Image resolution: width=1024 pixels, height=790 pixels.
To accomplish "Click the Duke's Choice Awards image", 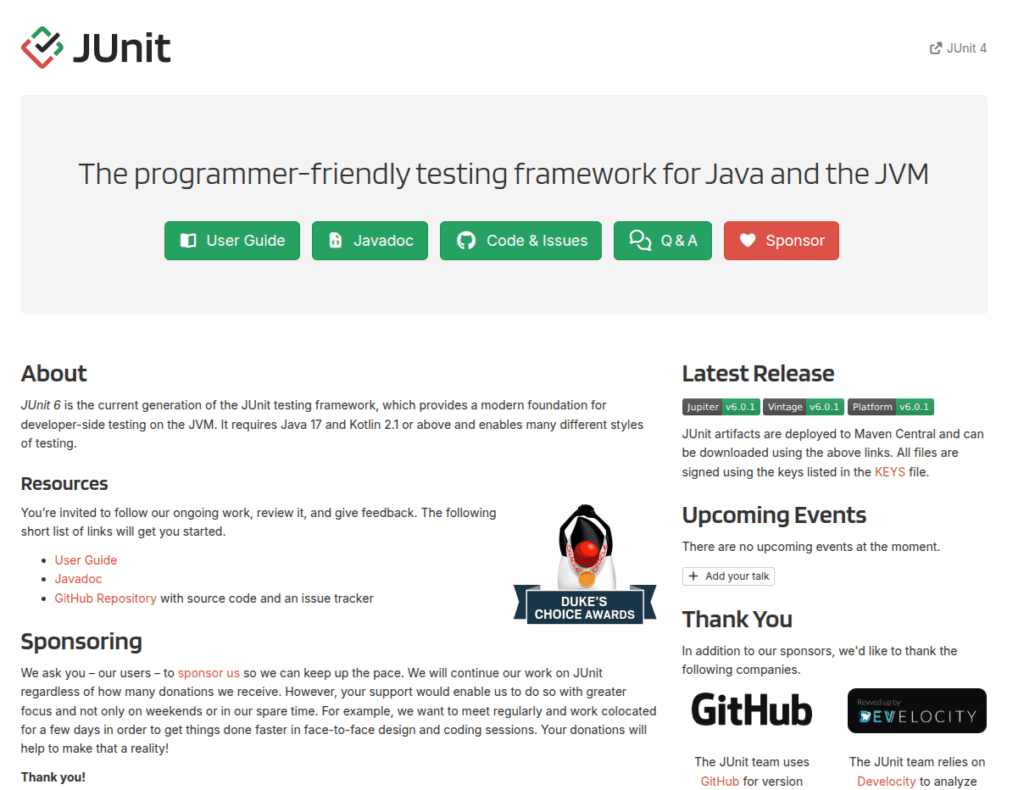I will pos(585,565).
